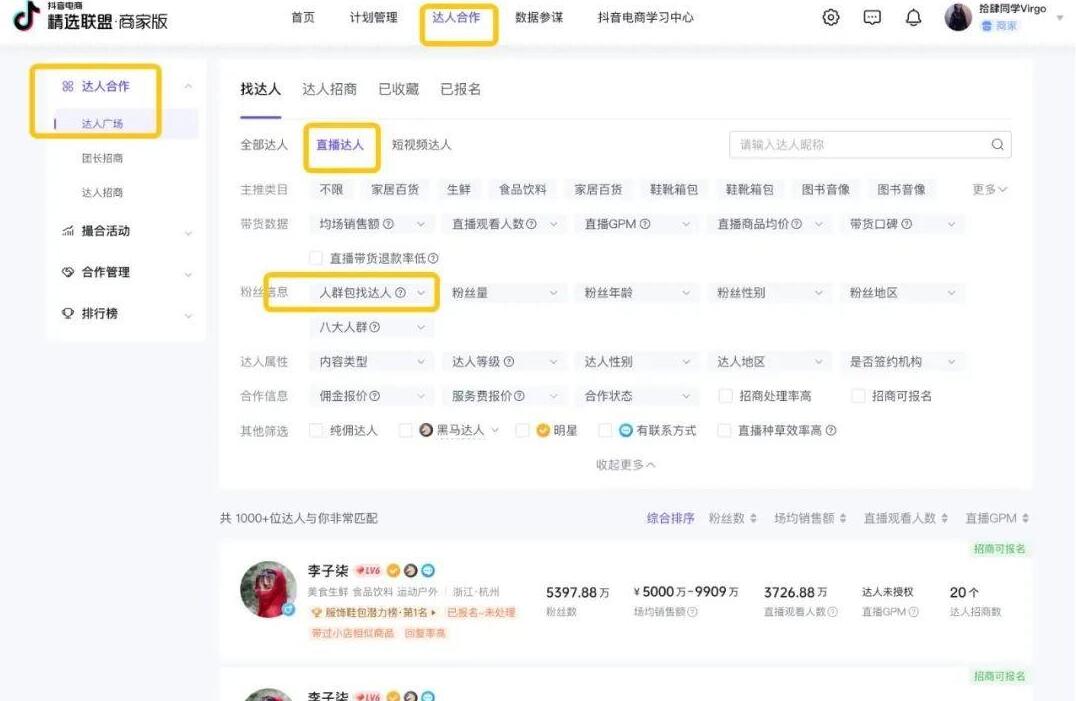1076x701 pixels.
Task: Enable 直播带货退款率低 checkbox
Action: pyautogui.click(x=316, y=258)
